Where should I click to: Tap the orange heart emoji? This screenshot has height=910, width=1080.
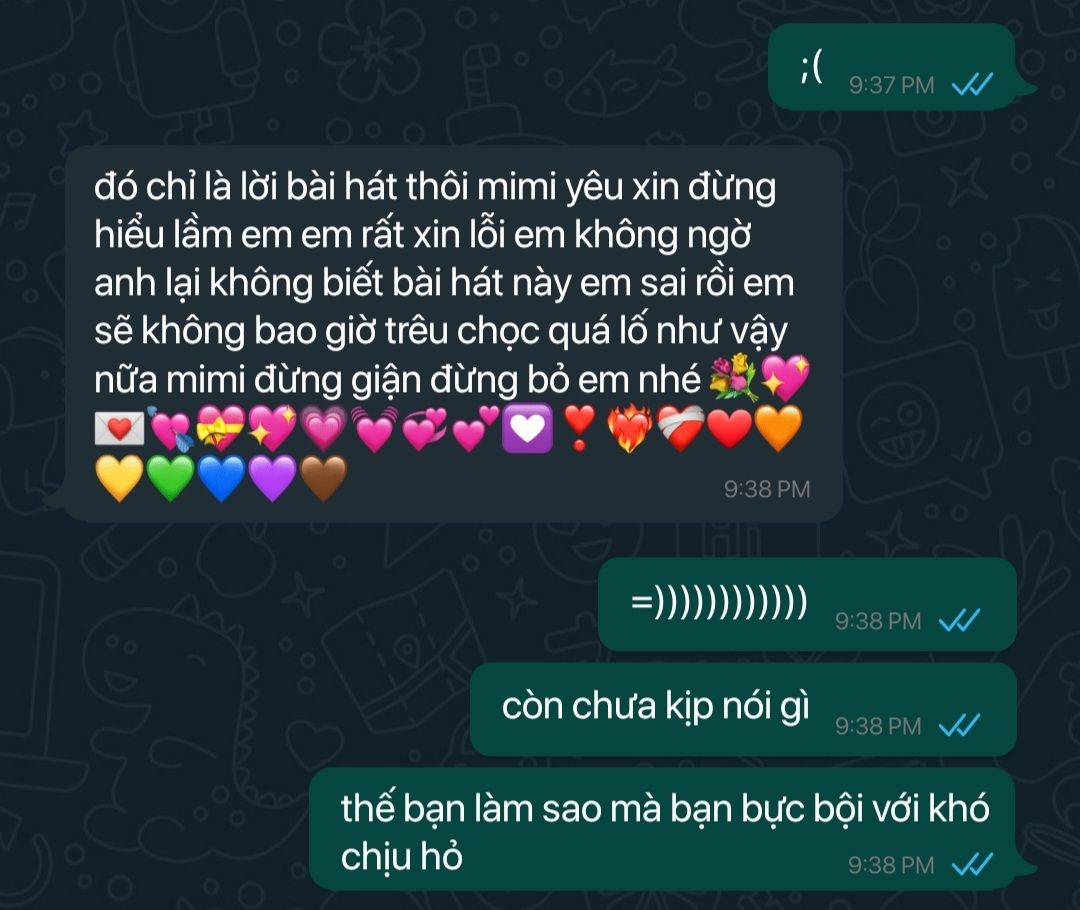point(779,428)
